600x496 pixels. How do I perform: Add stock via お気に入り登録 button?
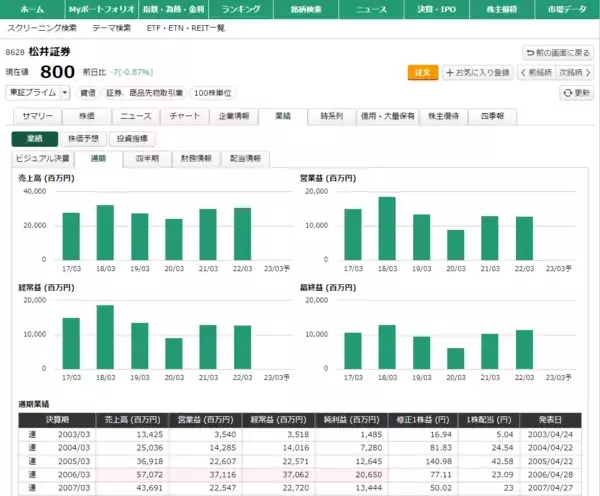tap(478, 72)
